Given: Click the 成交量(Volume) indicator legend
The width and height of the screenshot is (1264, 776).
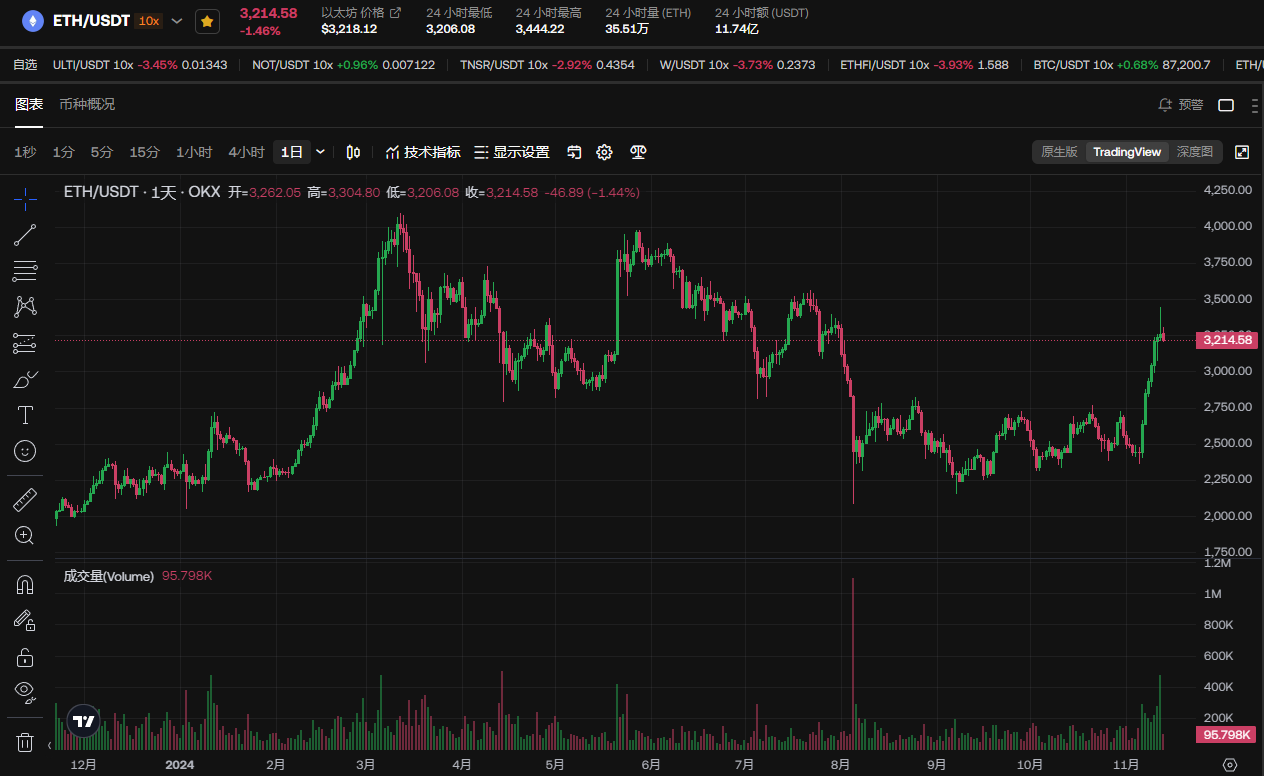Looking at the screenshot, I should (108, 576).
